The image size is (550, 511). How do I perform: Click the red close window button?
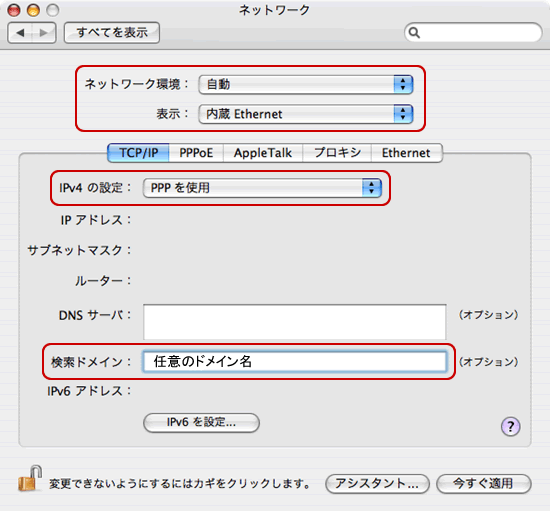pyautogui.click(x=14, y=10)
